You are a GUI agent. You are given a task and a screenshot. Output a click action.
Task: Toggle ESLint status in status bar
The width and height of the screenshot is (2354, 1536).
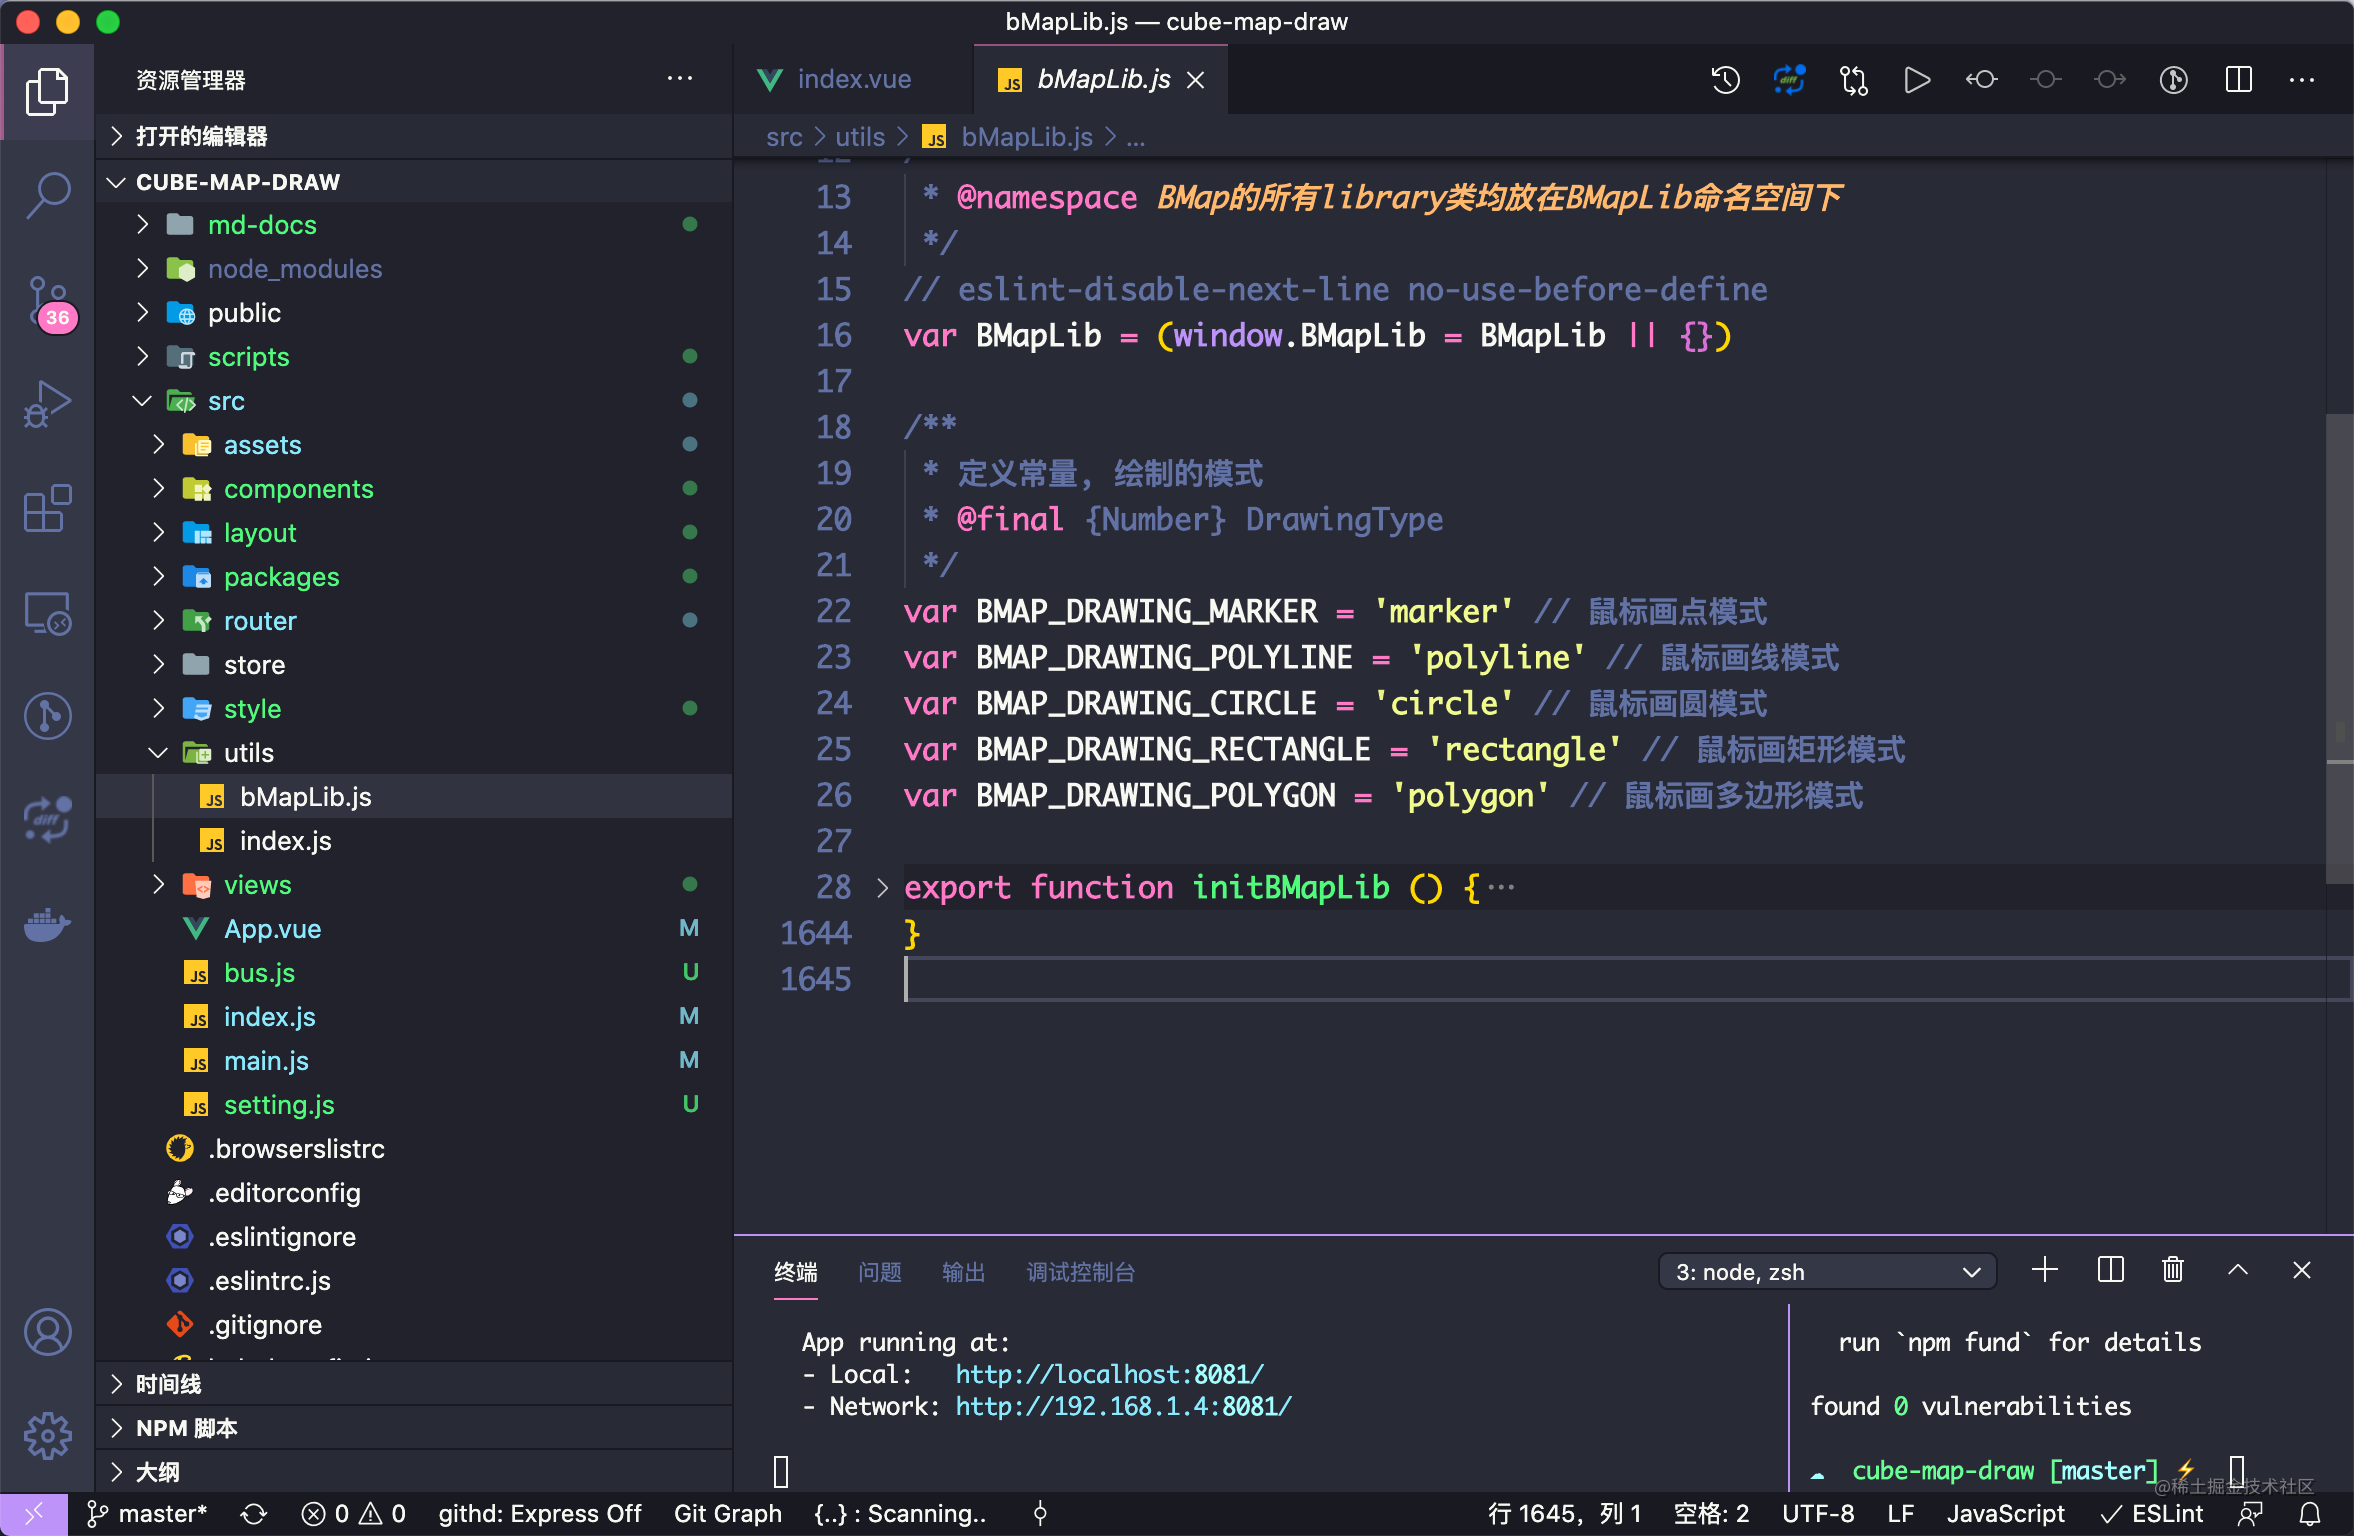tap(2151, 1514)
